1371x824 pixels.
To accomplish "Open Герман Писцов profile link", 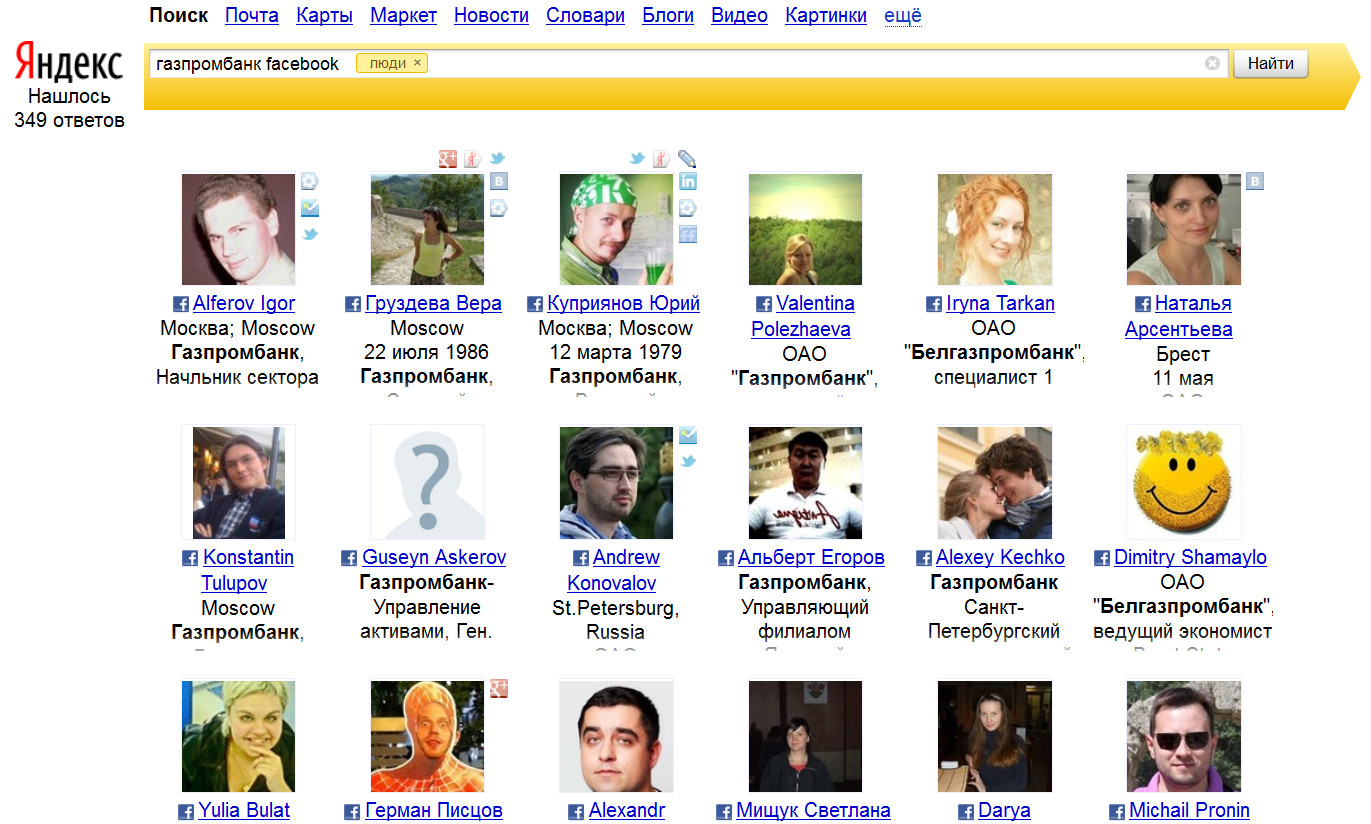I will [x=434, y=811].
